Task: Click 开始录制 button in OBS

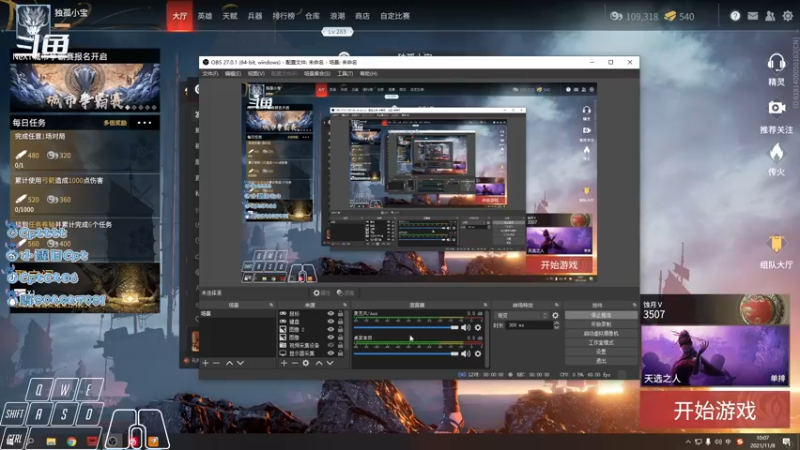Action: (x=601, y=324)
